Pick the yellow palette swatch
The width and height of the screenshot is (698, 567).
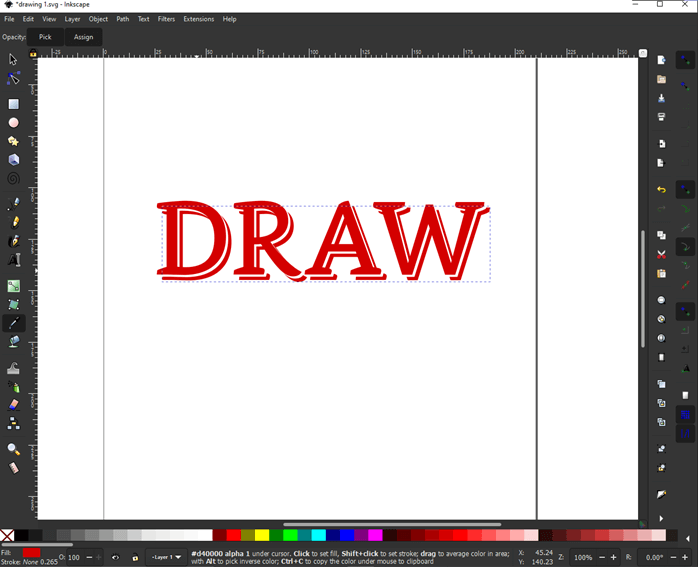point(262,535)
